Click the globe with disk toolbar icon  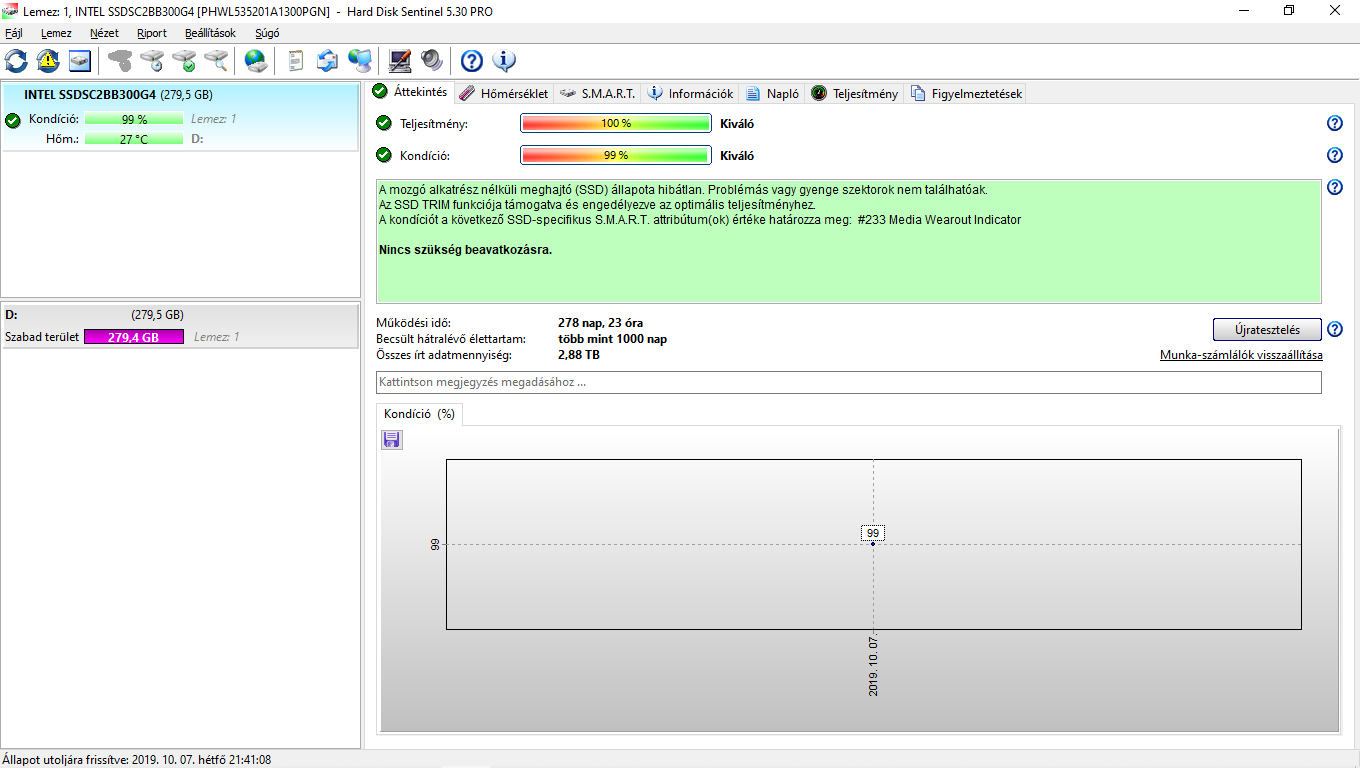point(257,61)
